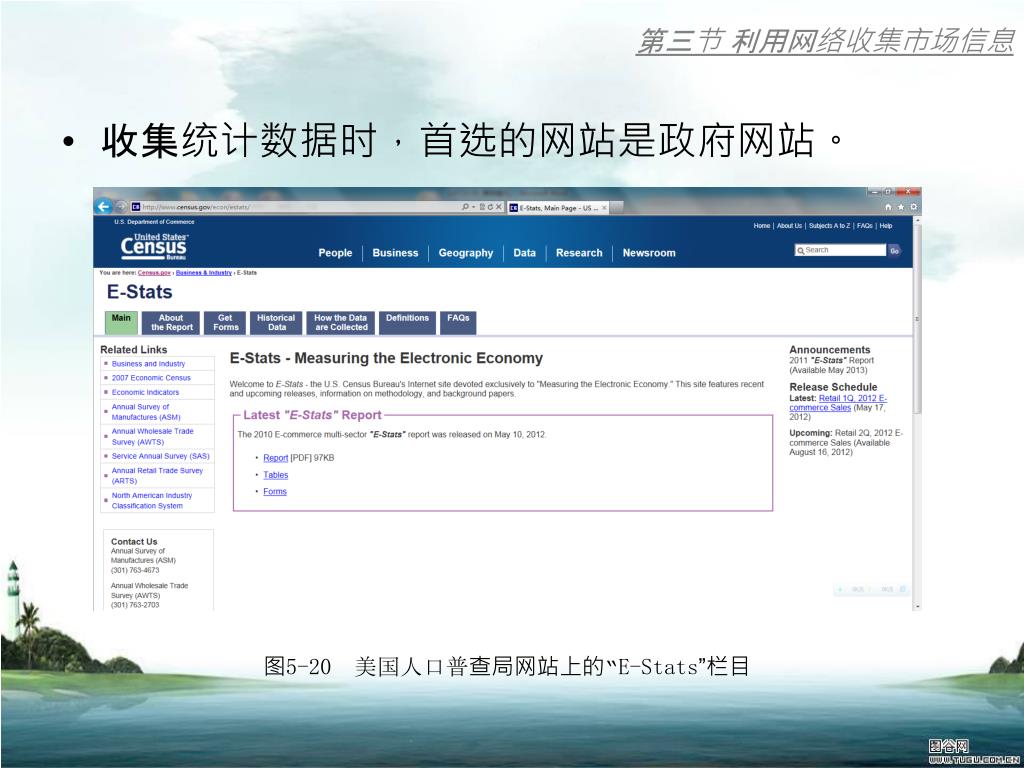Viewport: 1024px width, 768px height.
Task: Open the Report PDF link
Action: (x=275, y=458)
